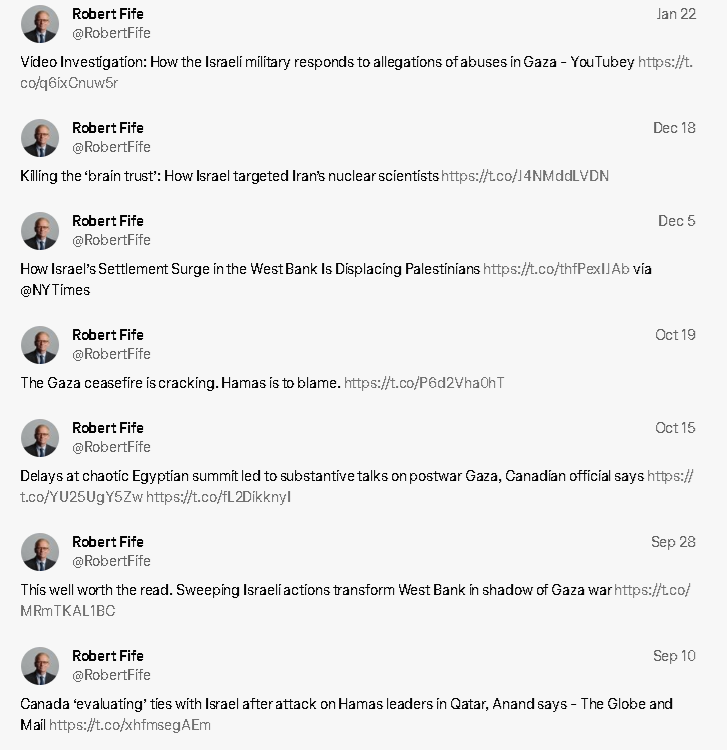Open the t.co/fL2DikknyI link

click(x=219, y=497)
